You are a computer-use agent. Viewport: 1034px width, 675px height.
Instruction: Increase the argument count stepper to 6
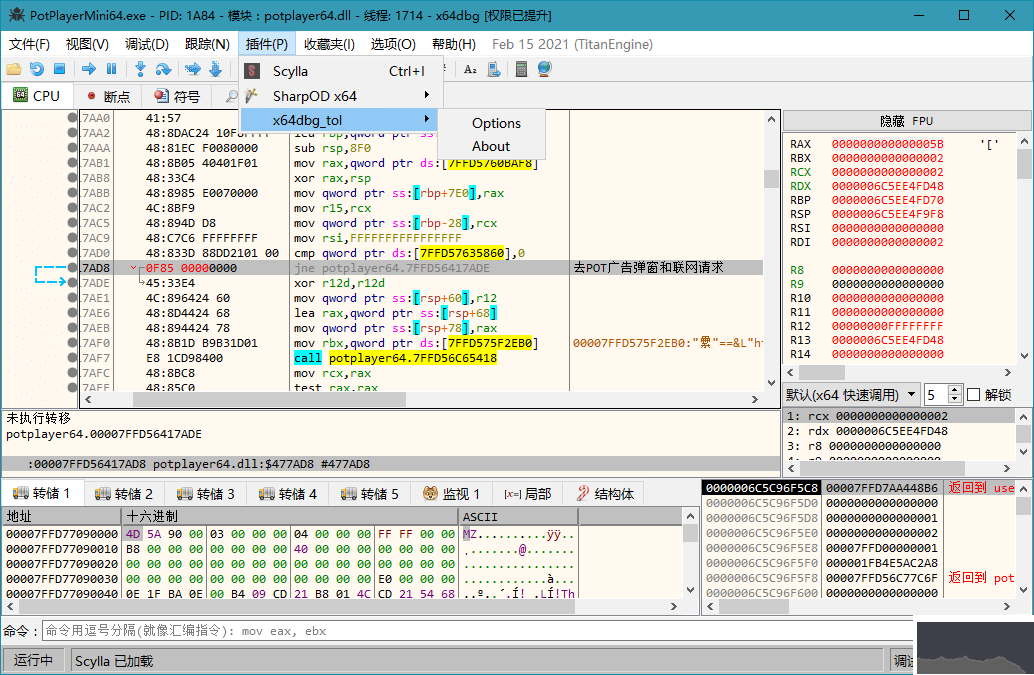click(x=955, y=389)
